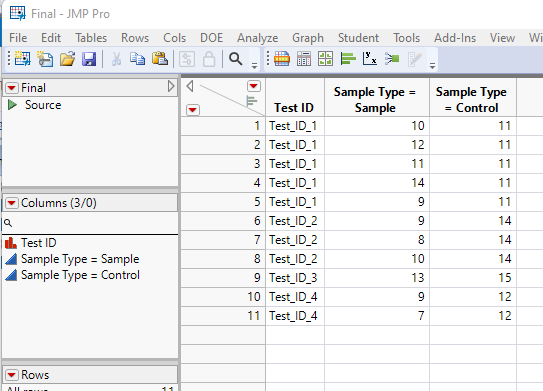This screenshot has width=543, height=391.
Task: Open the Rows panel red triangle menu
Action: point(11,375)
